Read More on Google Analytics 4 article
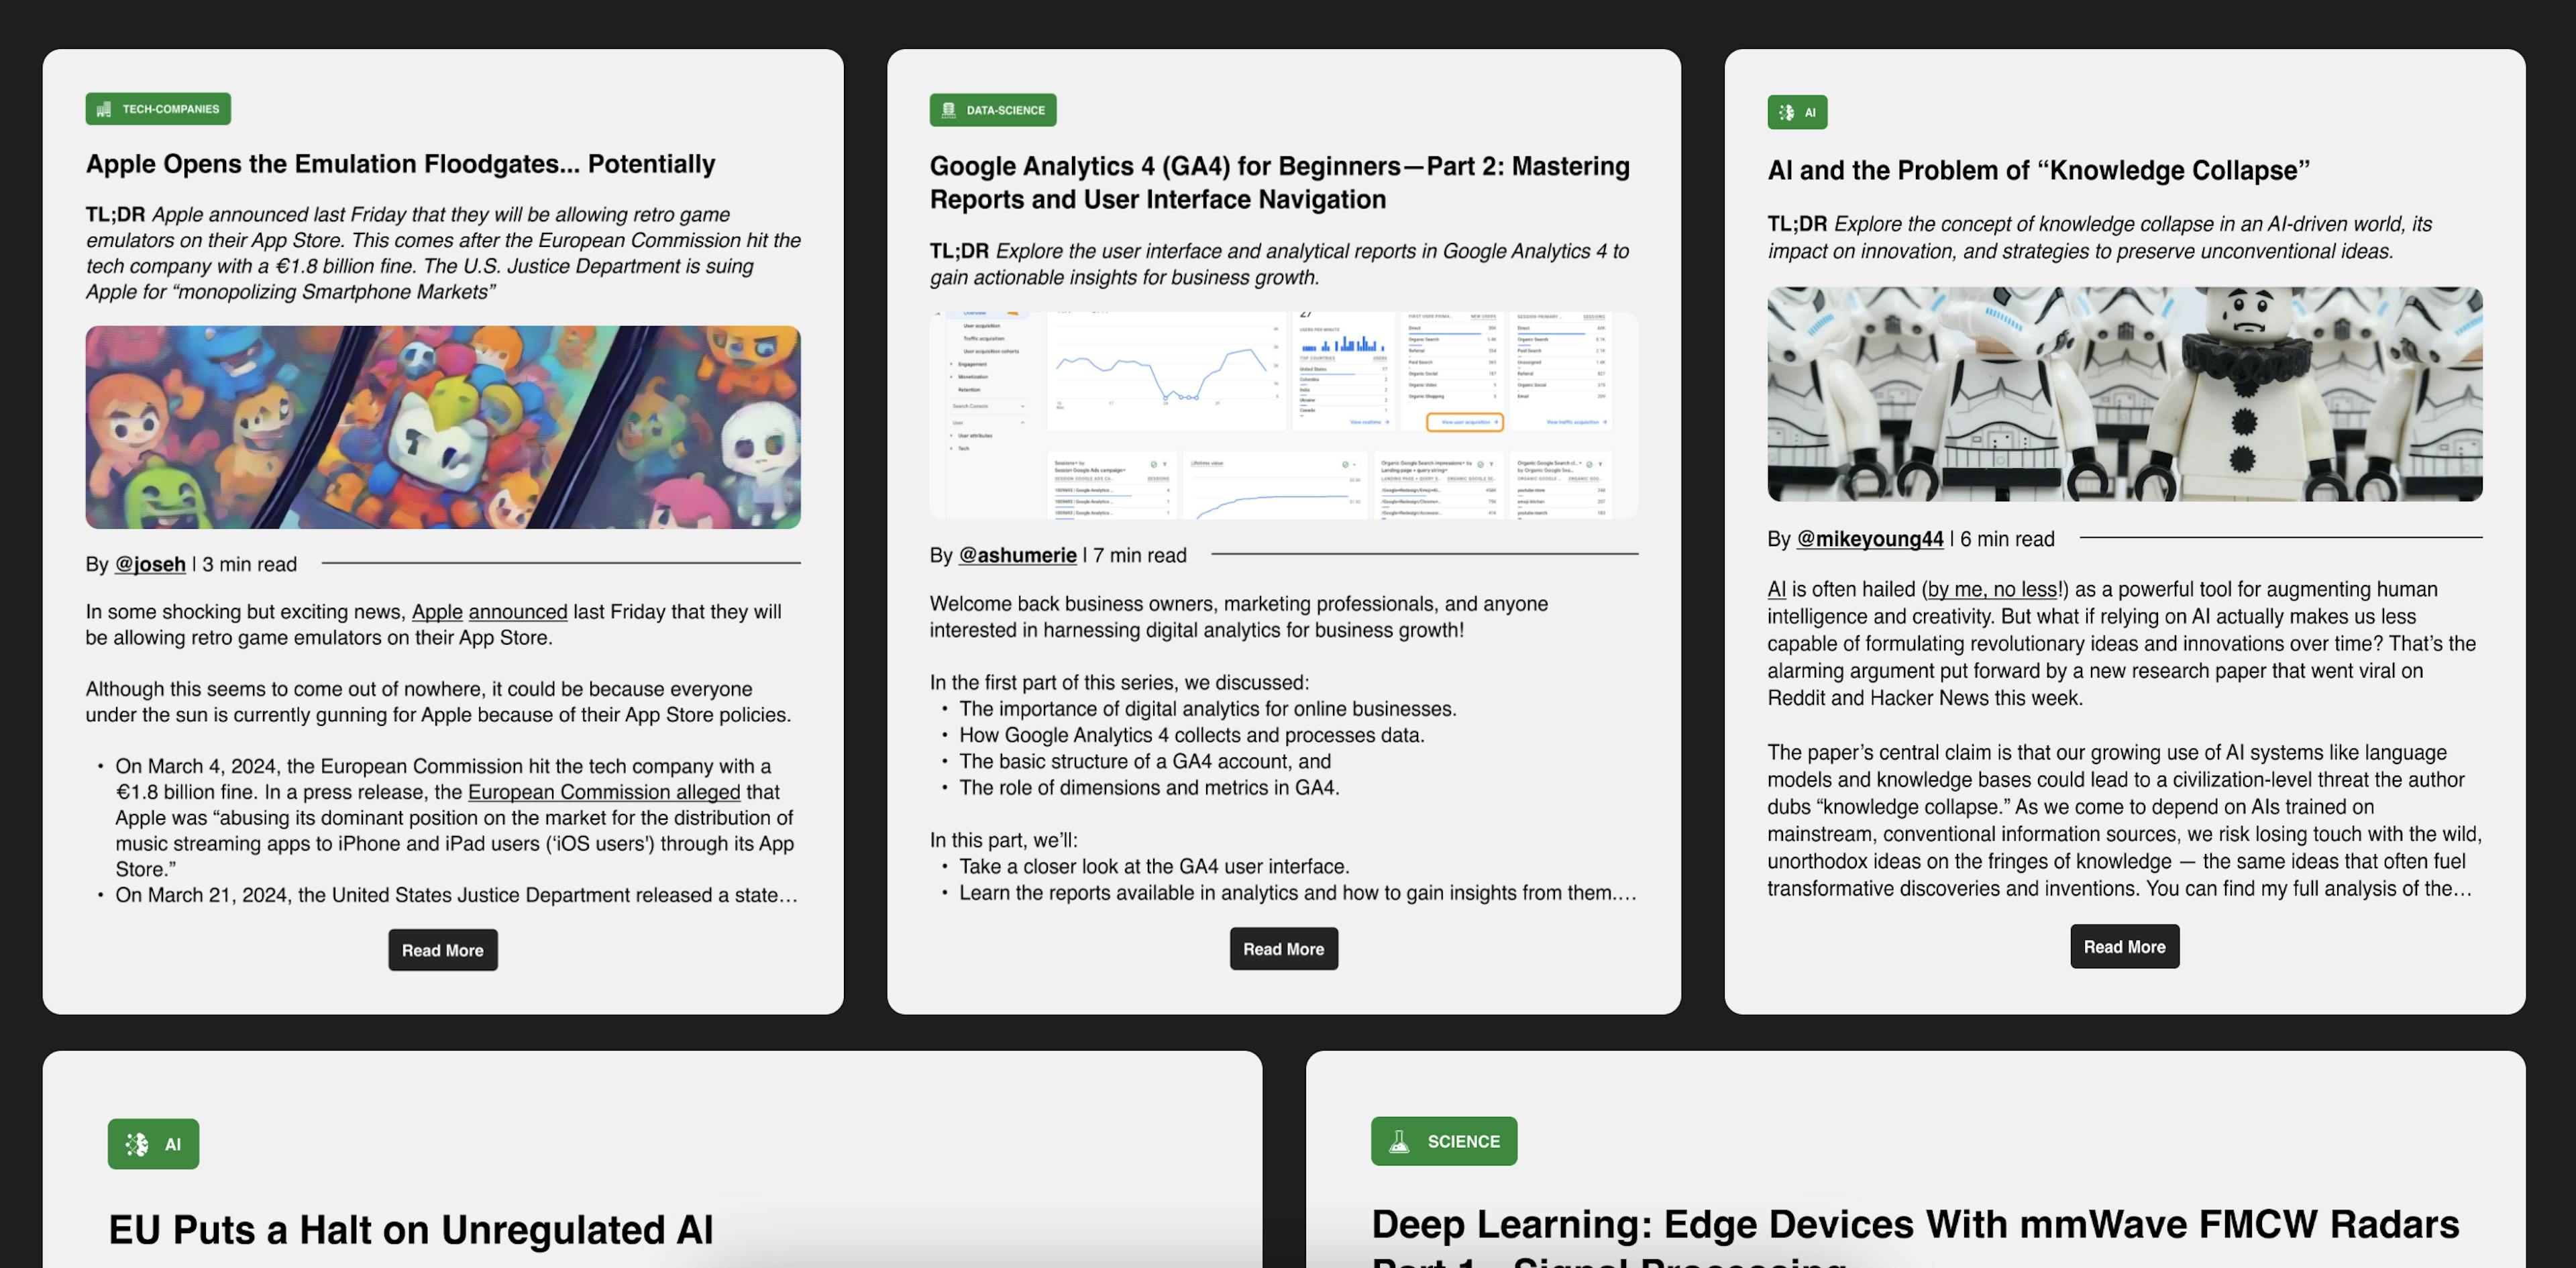The image size is (2576, 1268). [1283, 949]
